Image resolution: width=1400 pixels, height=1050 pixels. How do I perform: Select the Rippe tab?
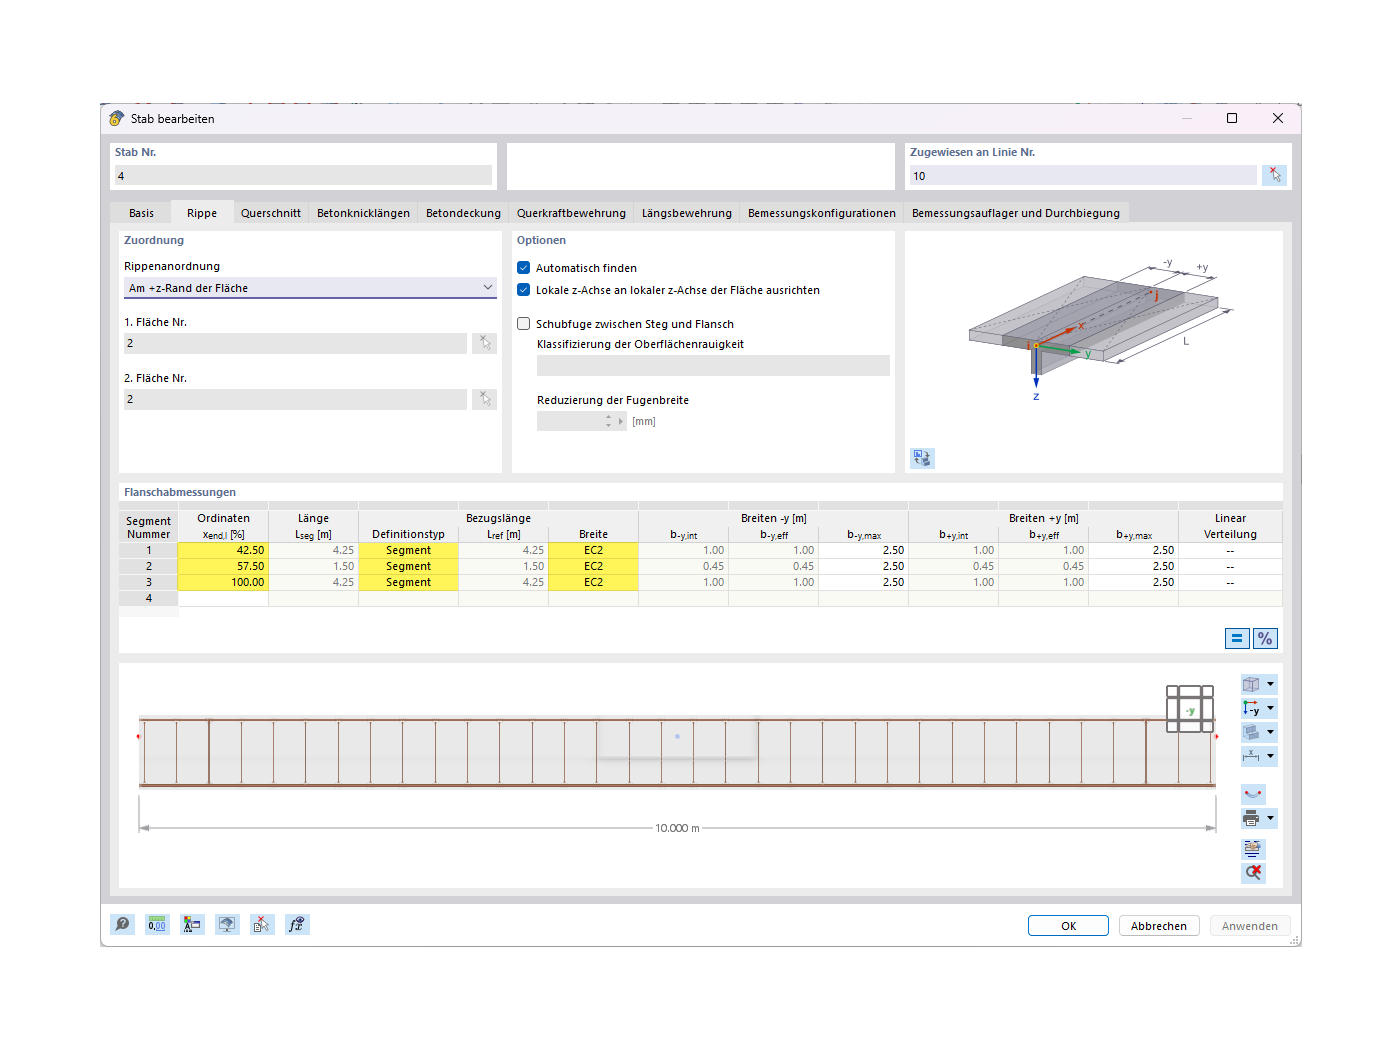click(x=202, y=213)
